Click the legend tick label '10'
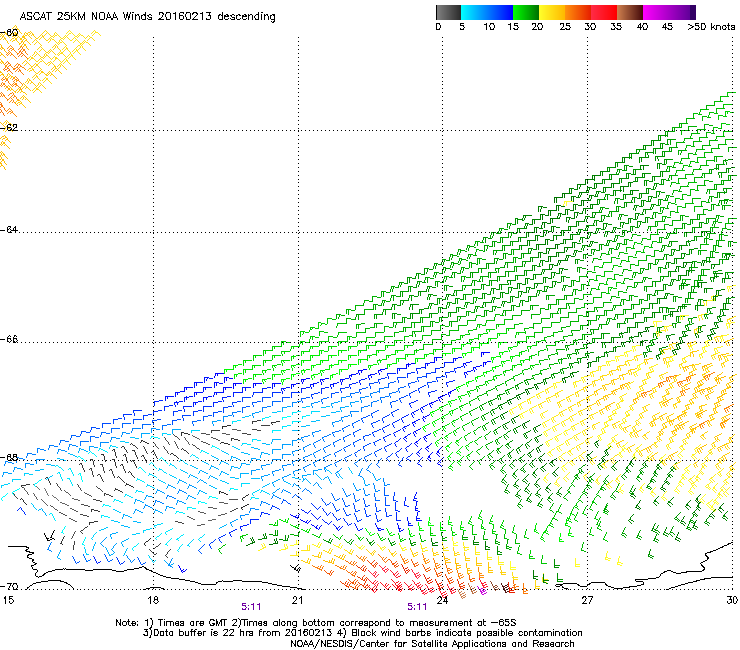 pyautogui.click(x=489, y=27)
